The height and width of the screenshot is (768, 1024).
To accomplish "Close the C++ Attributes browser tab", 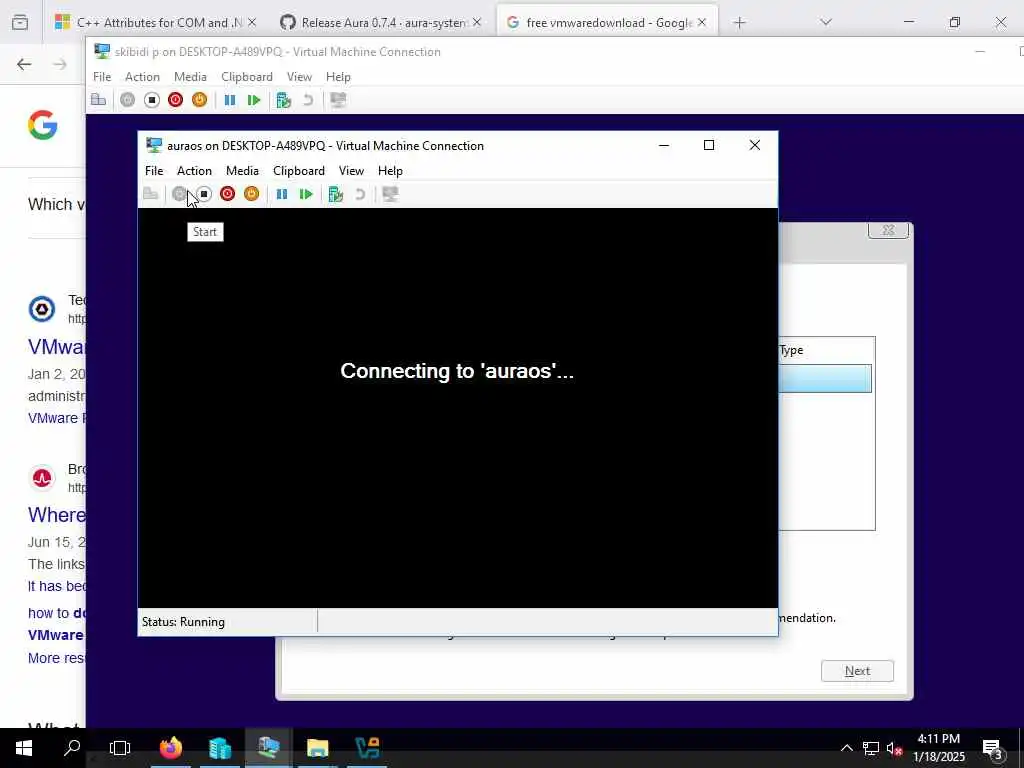I will click(x=252, y=23).
